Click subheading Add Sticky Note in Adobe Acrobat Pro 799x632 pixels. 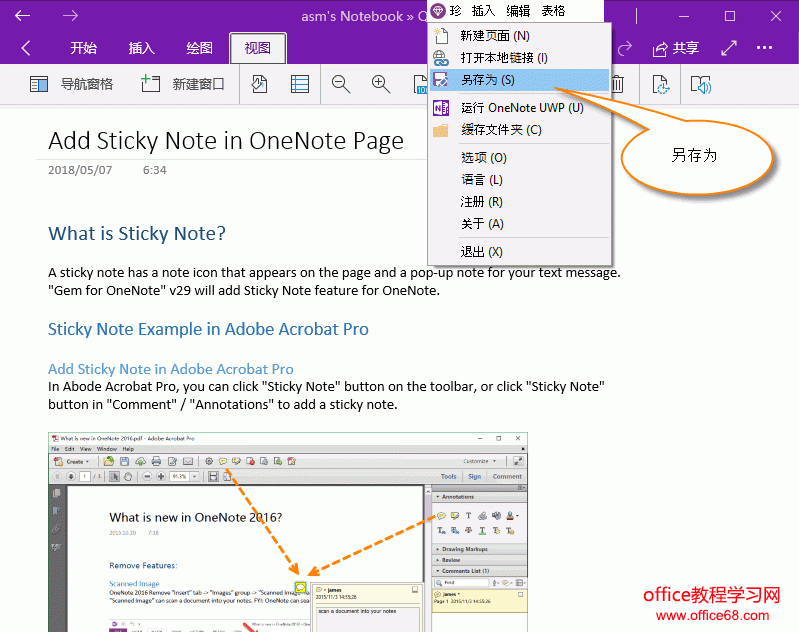[x=171, y=369]
